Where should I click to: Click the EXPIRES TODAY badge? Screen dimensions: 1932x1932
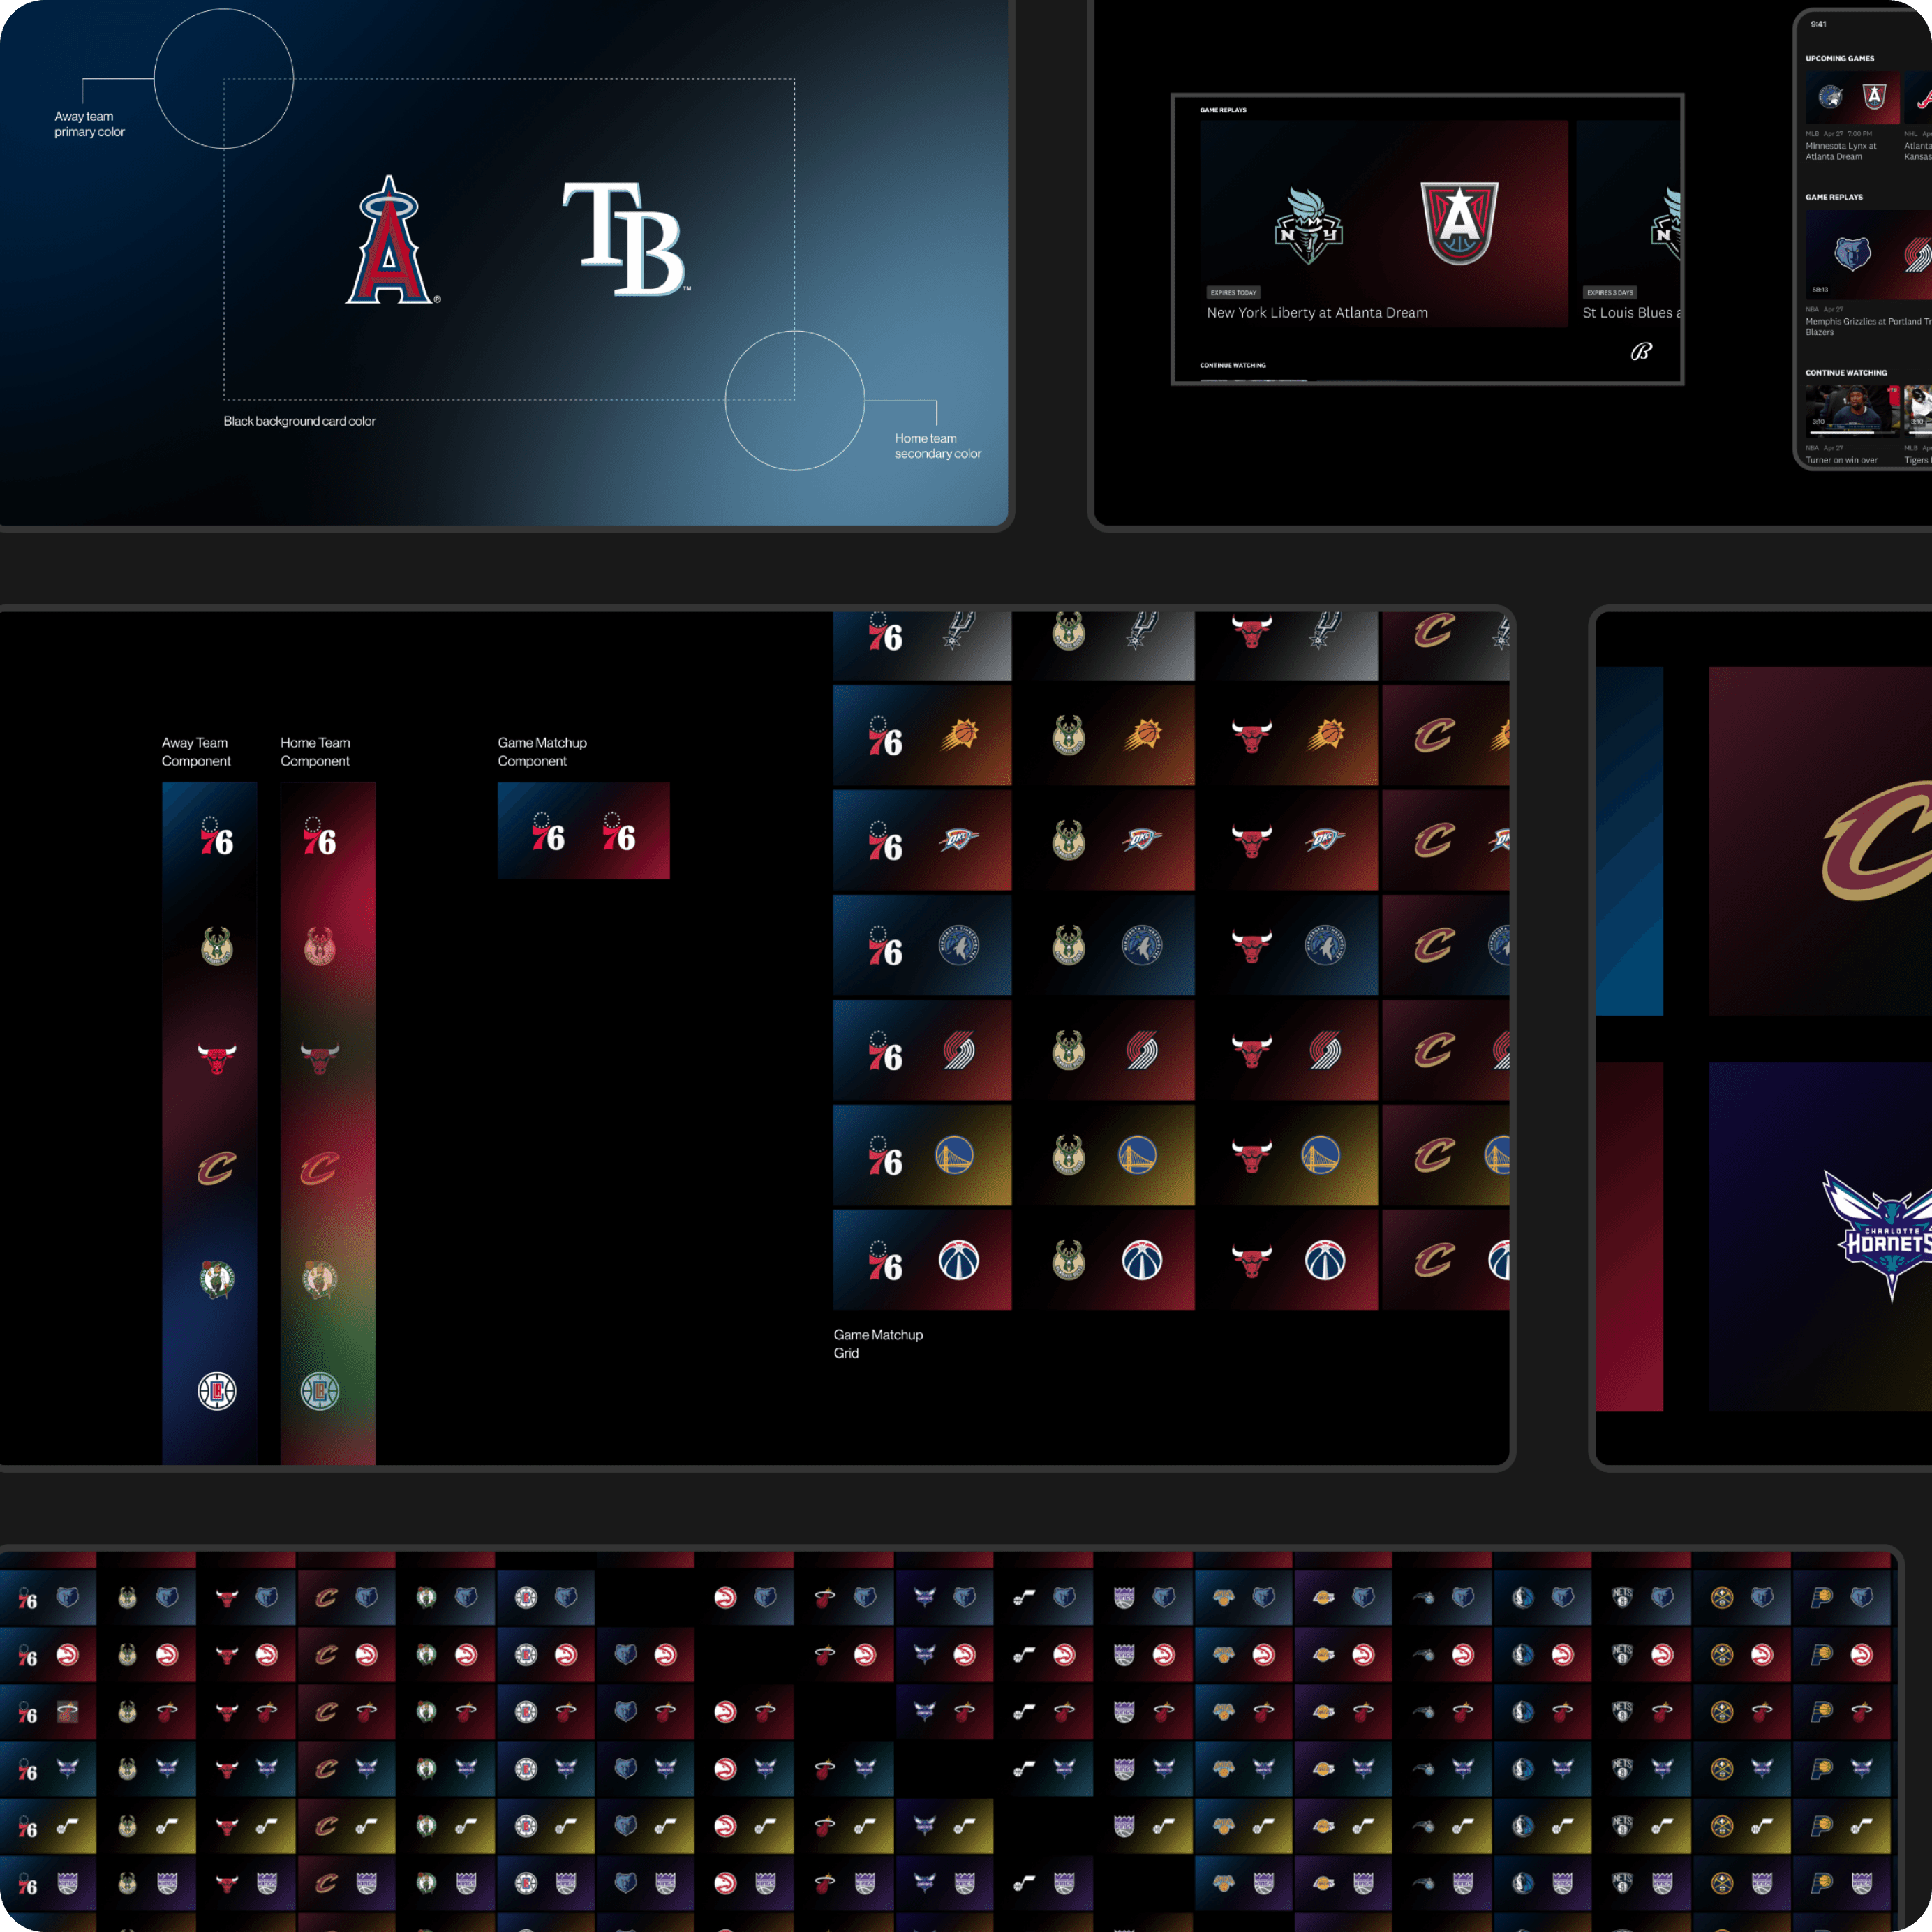pyautogui.click(x=1232, y=293)
